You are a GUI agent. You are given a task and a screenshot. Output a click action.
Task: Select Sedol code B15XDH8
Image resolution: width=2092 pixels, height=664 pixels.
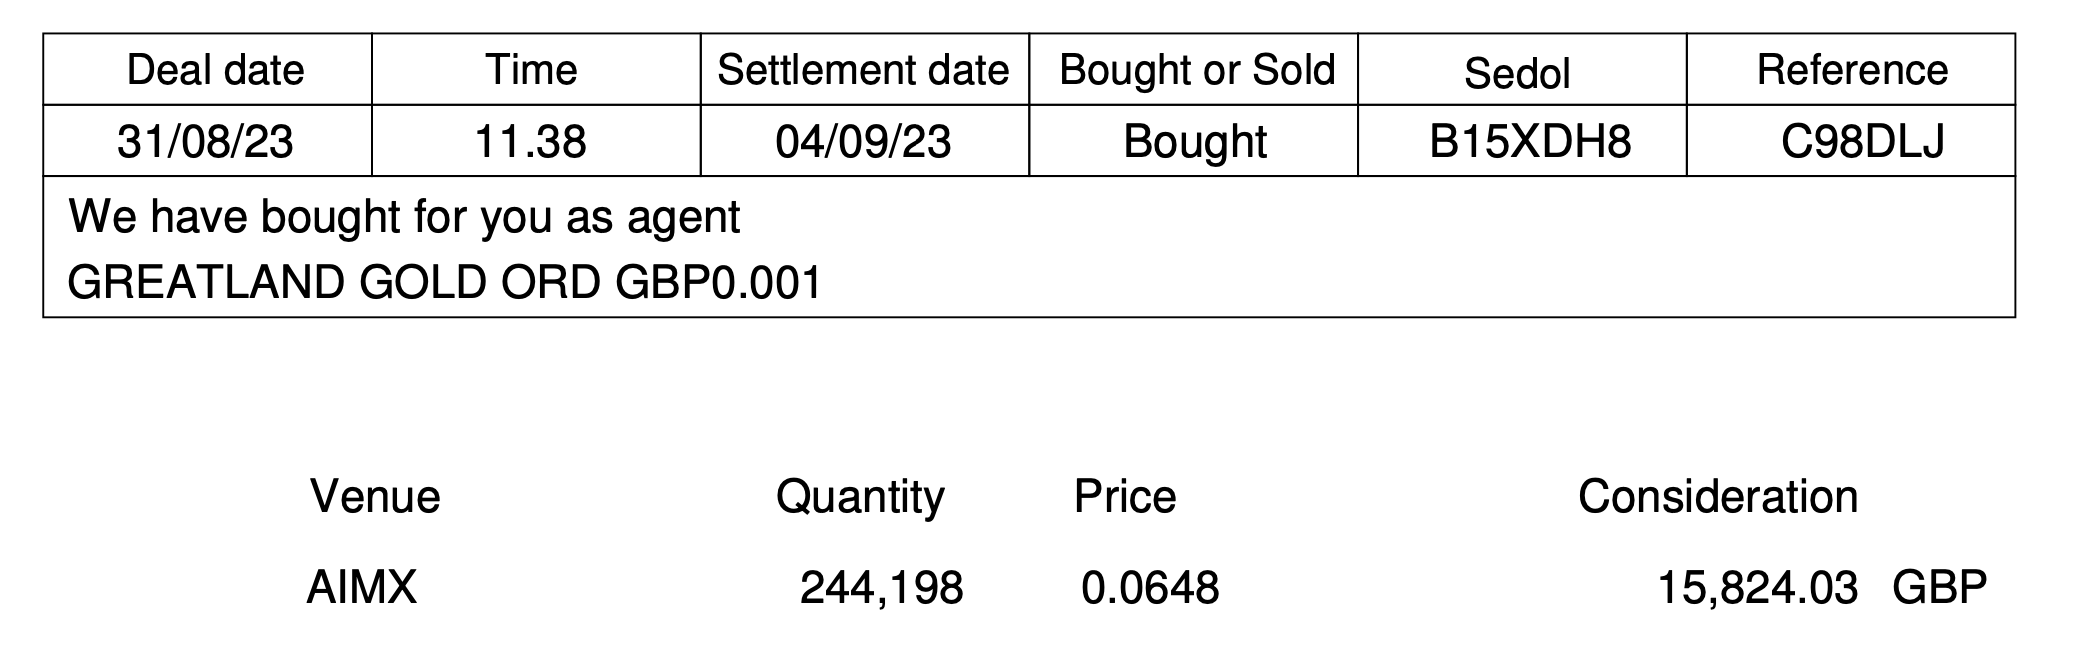coord(1522,141)
